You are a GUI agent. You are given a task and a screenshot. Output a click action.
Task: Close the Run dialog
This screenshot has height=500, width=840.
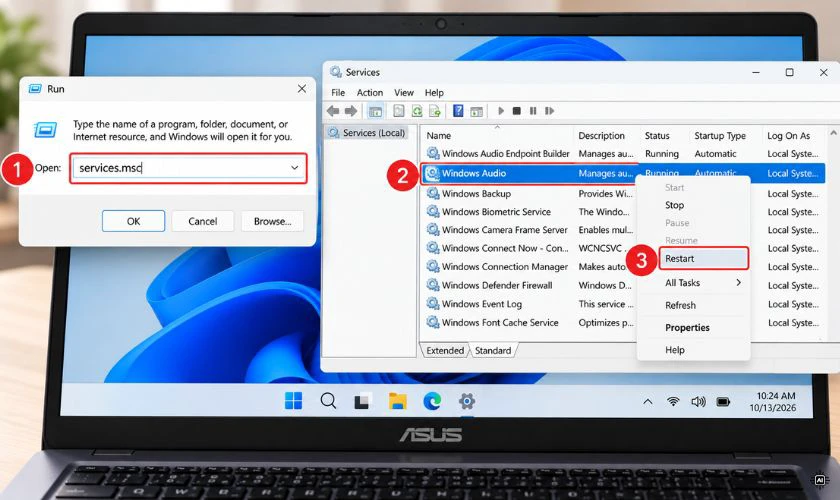(302, 88)
